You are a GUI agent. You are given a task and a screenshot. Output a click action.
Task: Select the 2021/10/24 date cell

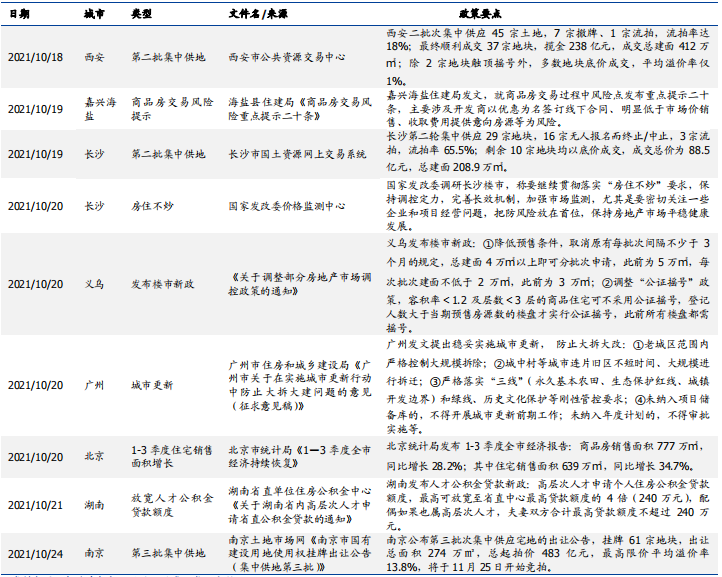point(35,551)
